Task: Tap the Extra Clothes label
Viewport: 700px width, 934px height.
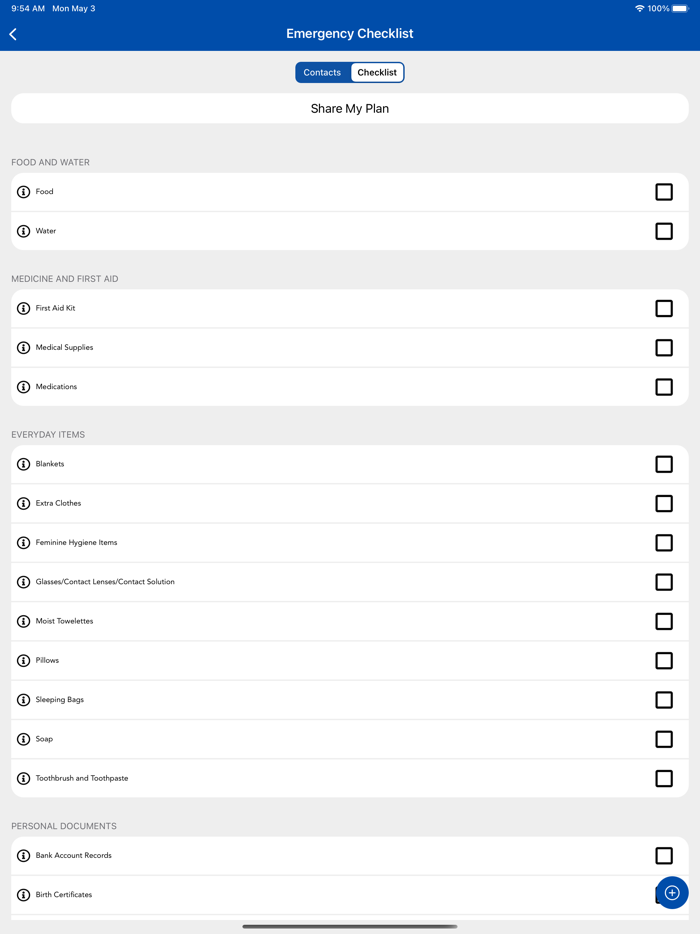Action: tap(58, 503)
